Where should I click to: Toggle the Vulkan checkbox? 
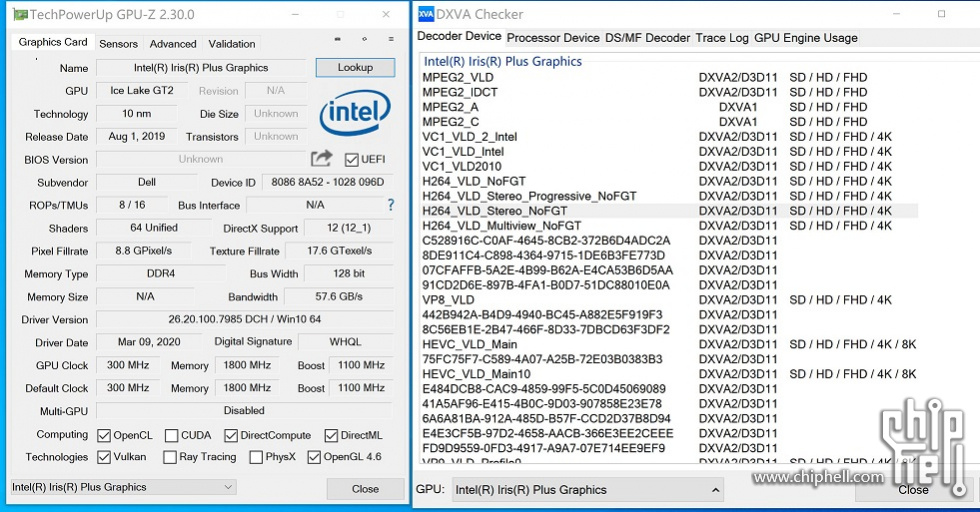point(104,457)
